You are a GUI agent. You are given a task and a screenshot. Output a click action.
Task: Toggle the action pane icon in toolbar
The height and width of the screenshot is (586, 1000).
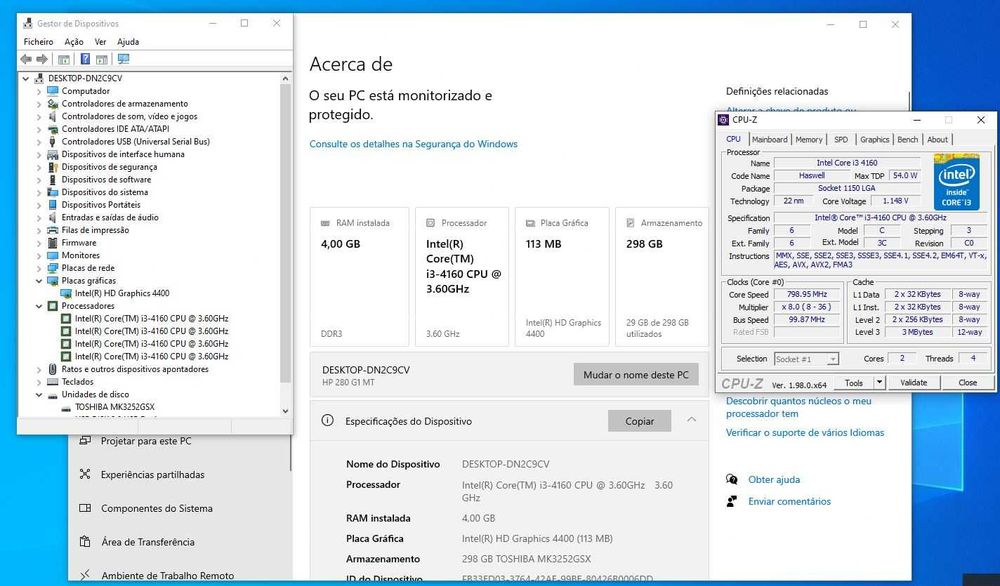[102, 59]
